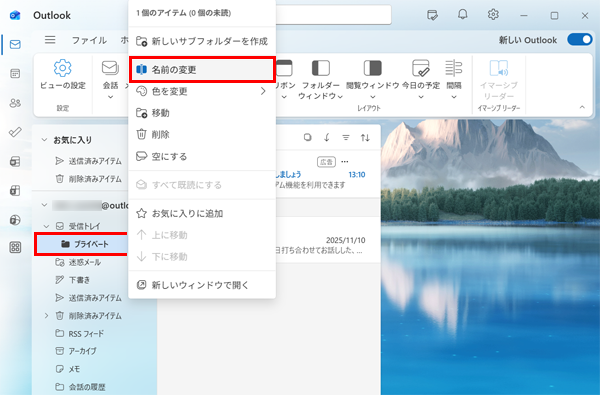600x395 pixels.
Task: Click the filter icon above message list
Action: pos(346,137)
